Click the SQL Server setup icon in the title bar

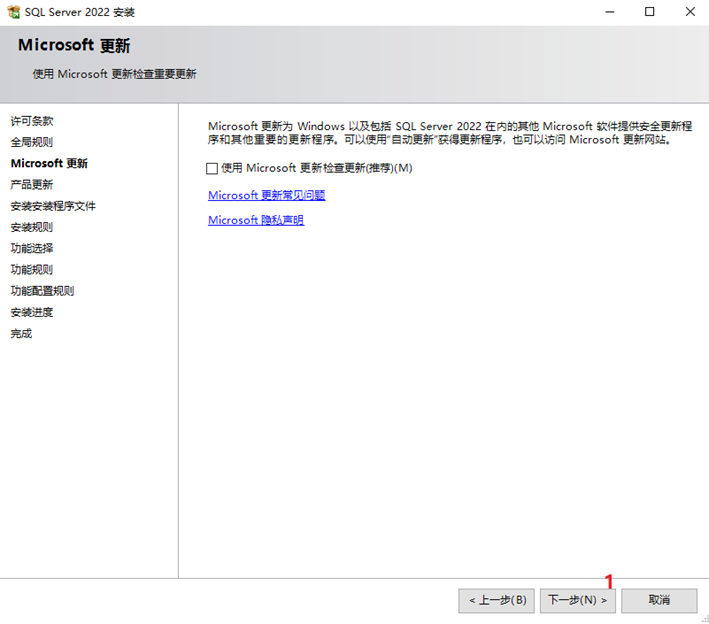(x=14, y=12)
